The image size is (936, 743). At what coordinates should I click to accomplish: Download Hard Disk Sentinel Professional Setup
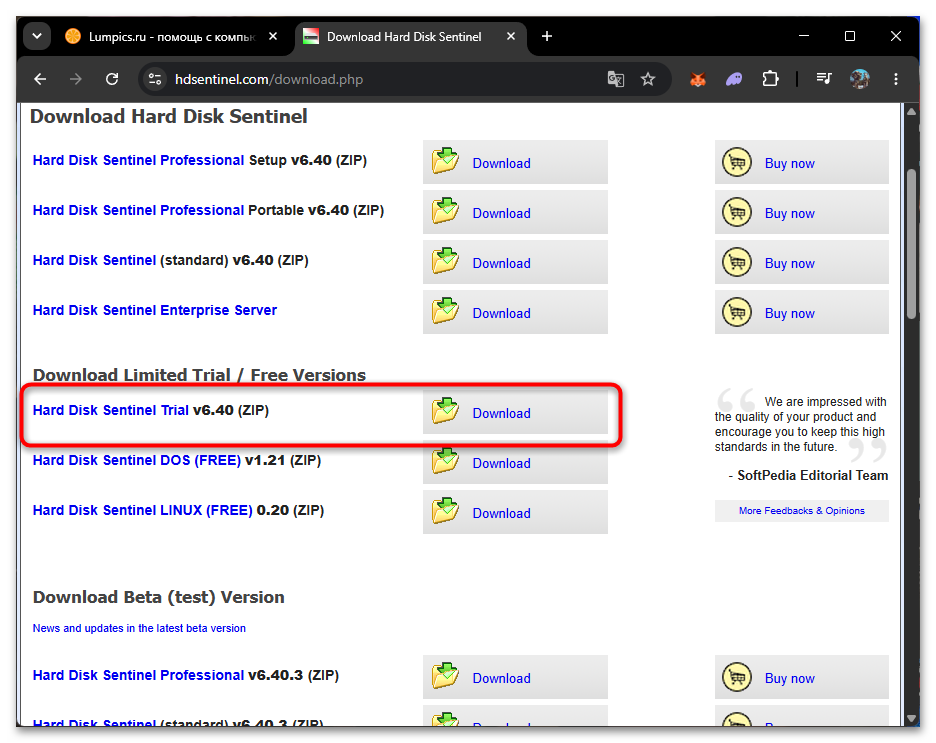tap(515, 162)
